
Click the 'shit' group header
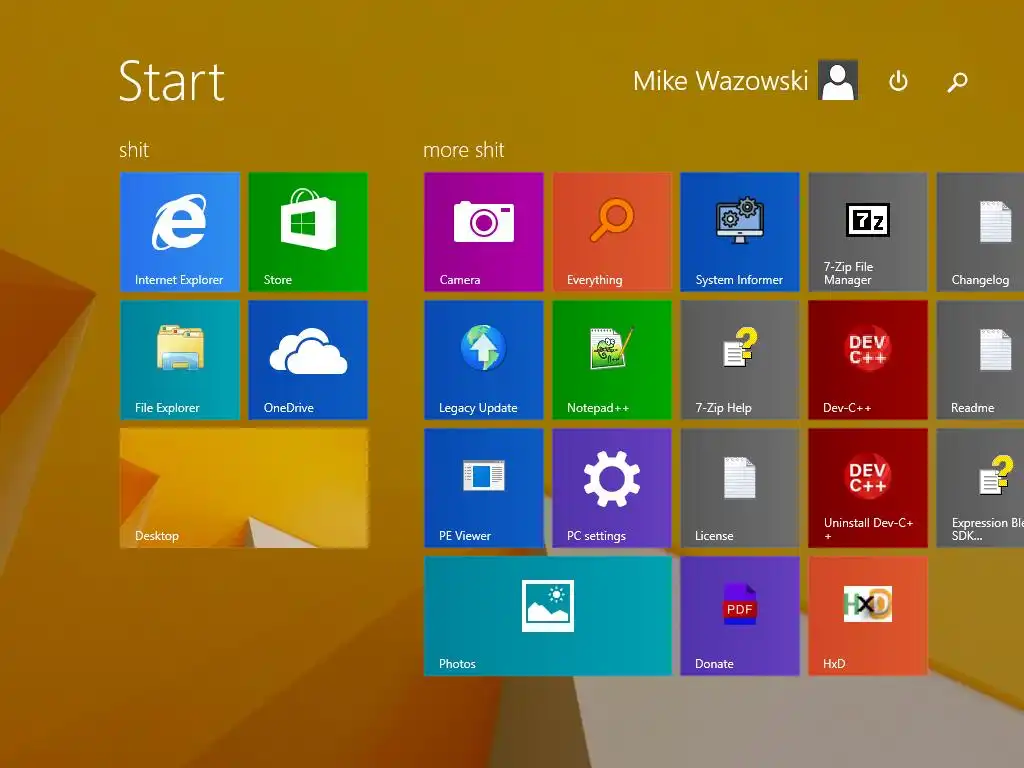click(134, 150)
